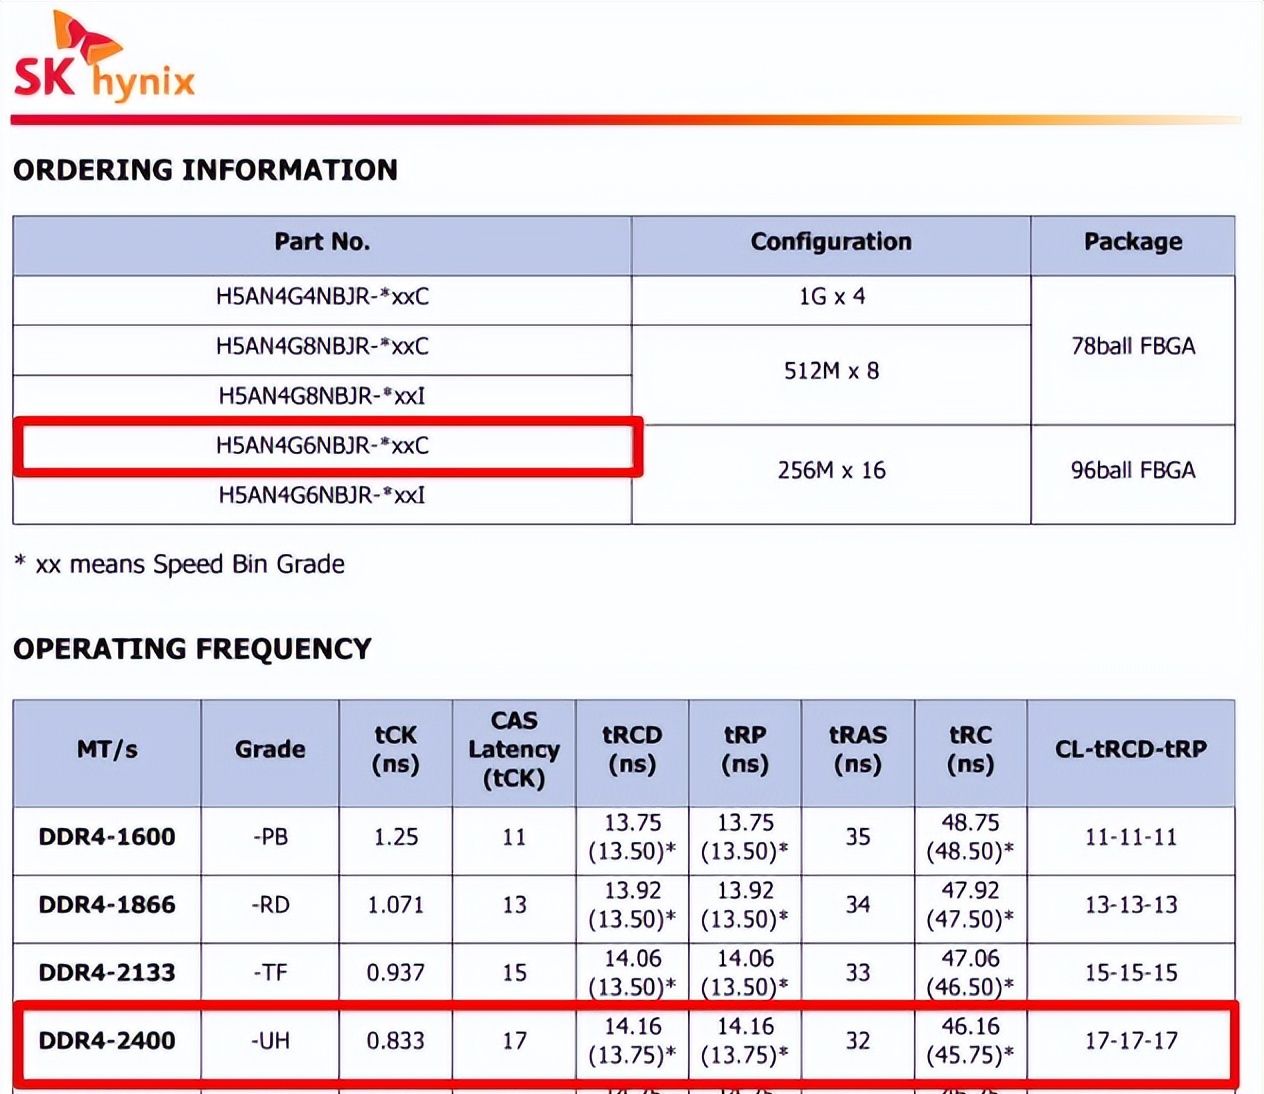Select part number H5AN4G8NBJR-*xxC
This screenshot has width=1264, height=1094.
[x=322, y=347]
